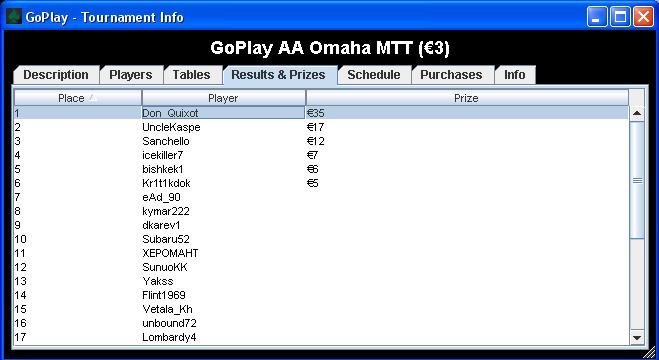Select the Info tab

click(515, 75)
